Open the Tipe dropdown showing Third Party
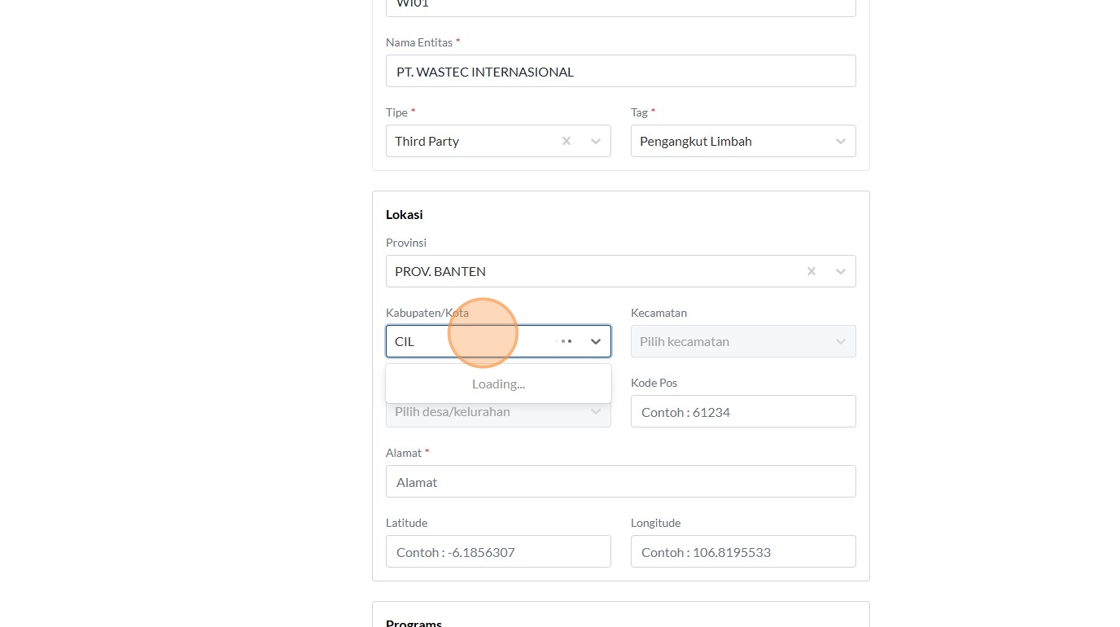This screenshot has height=627, width=1120. pyautogui.click(x=470, y=141)
